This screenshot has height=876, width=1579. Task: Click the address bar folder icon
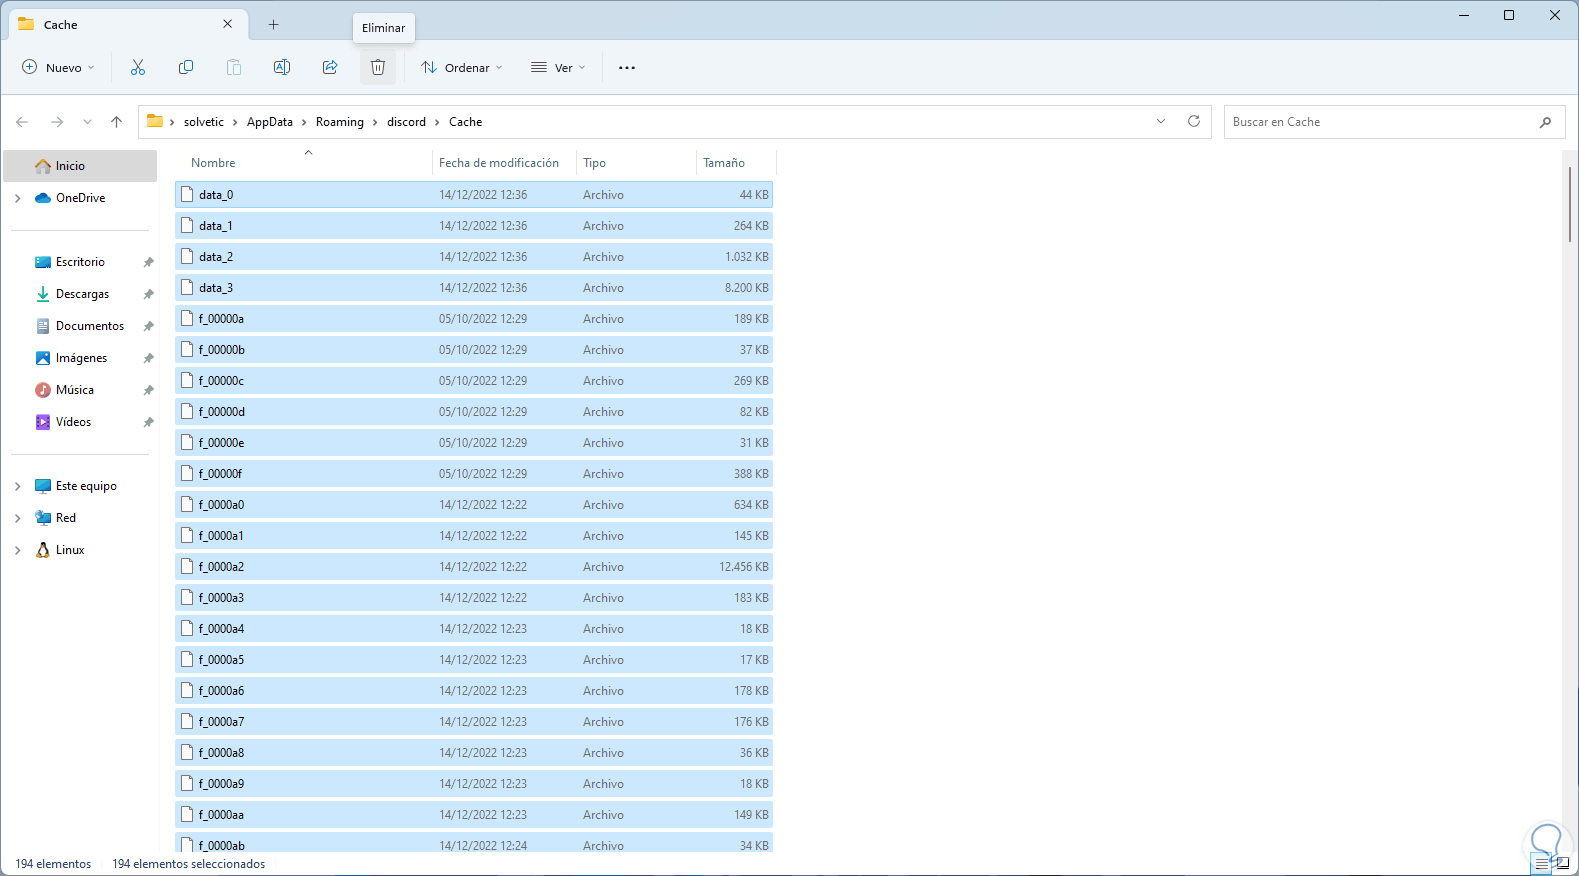[x=155, y=121]
